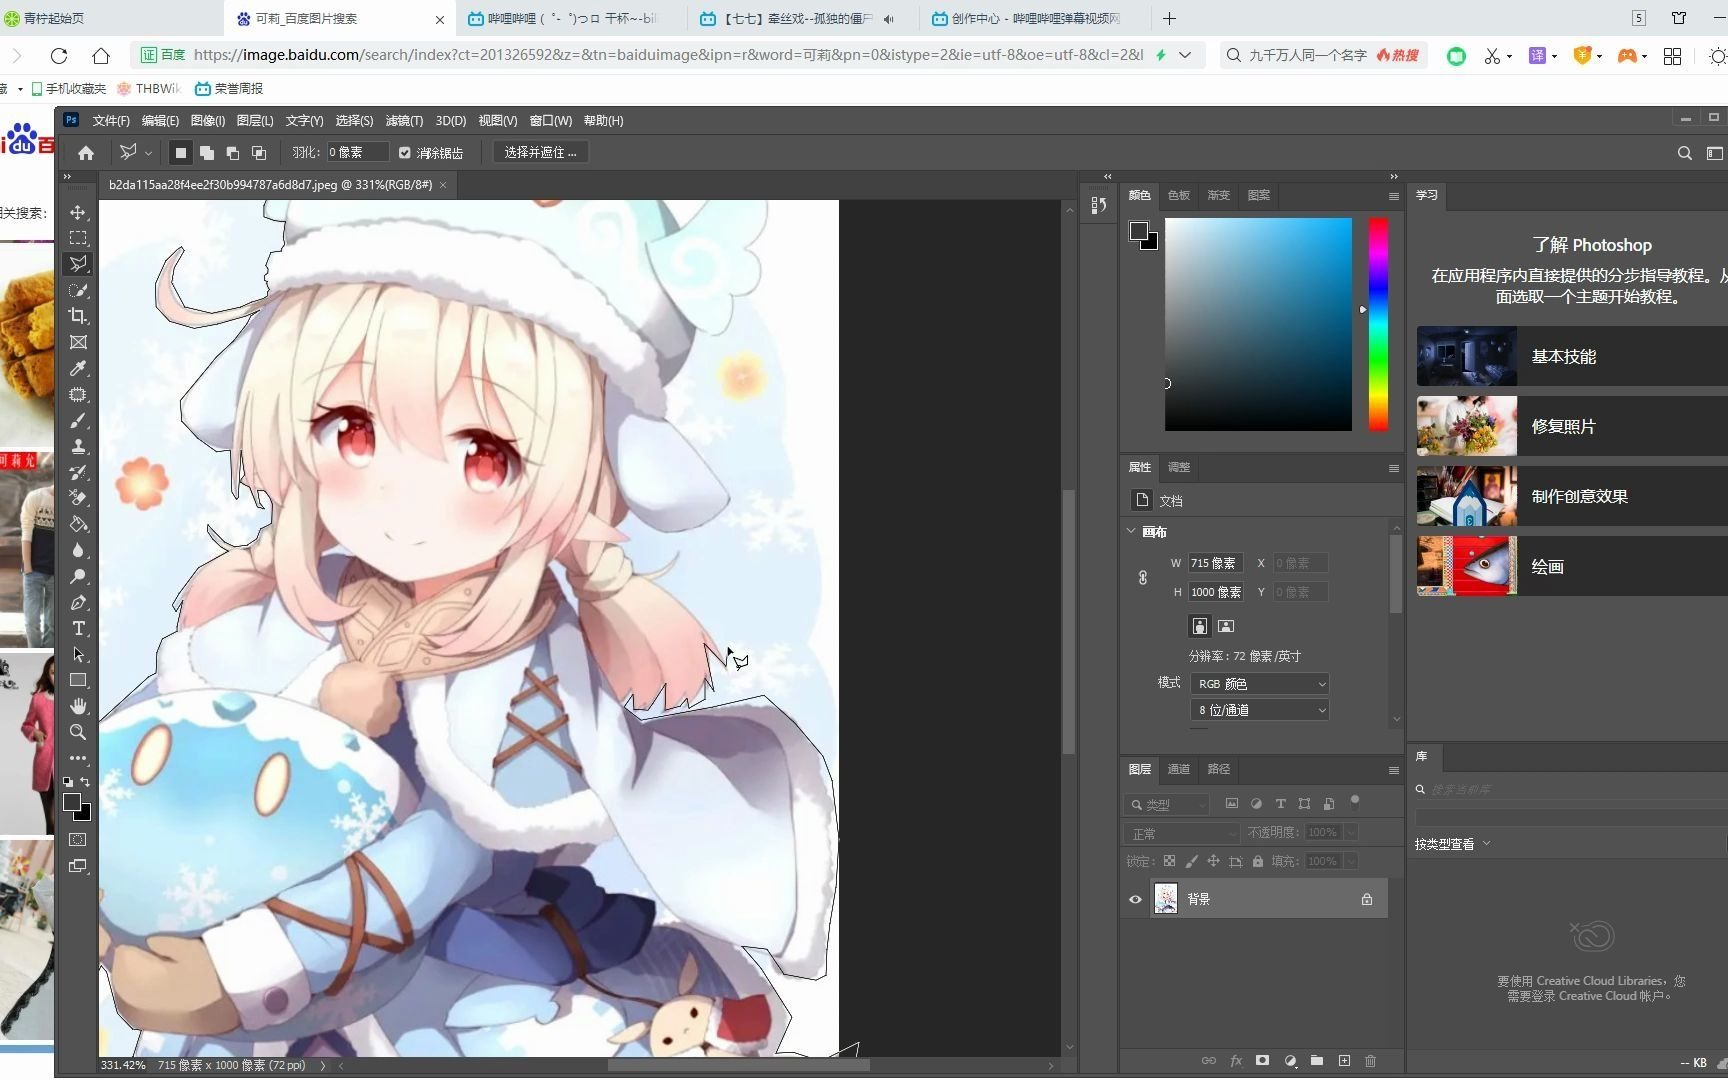Viewport: 1728px width, 1080px height.
Task: Add layer mask icon in Layers panel
Action: 1262,1061
